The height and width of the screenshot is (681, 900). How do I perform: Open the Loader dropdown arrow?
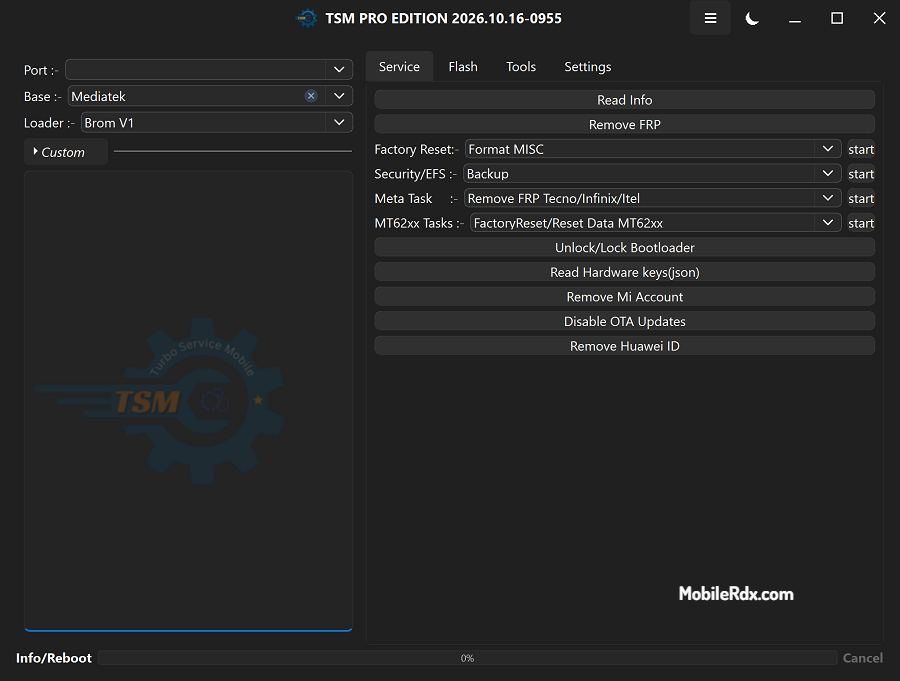[339, 122]
